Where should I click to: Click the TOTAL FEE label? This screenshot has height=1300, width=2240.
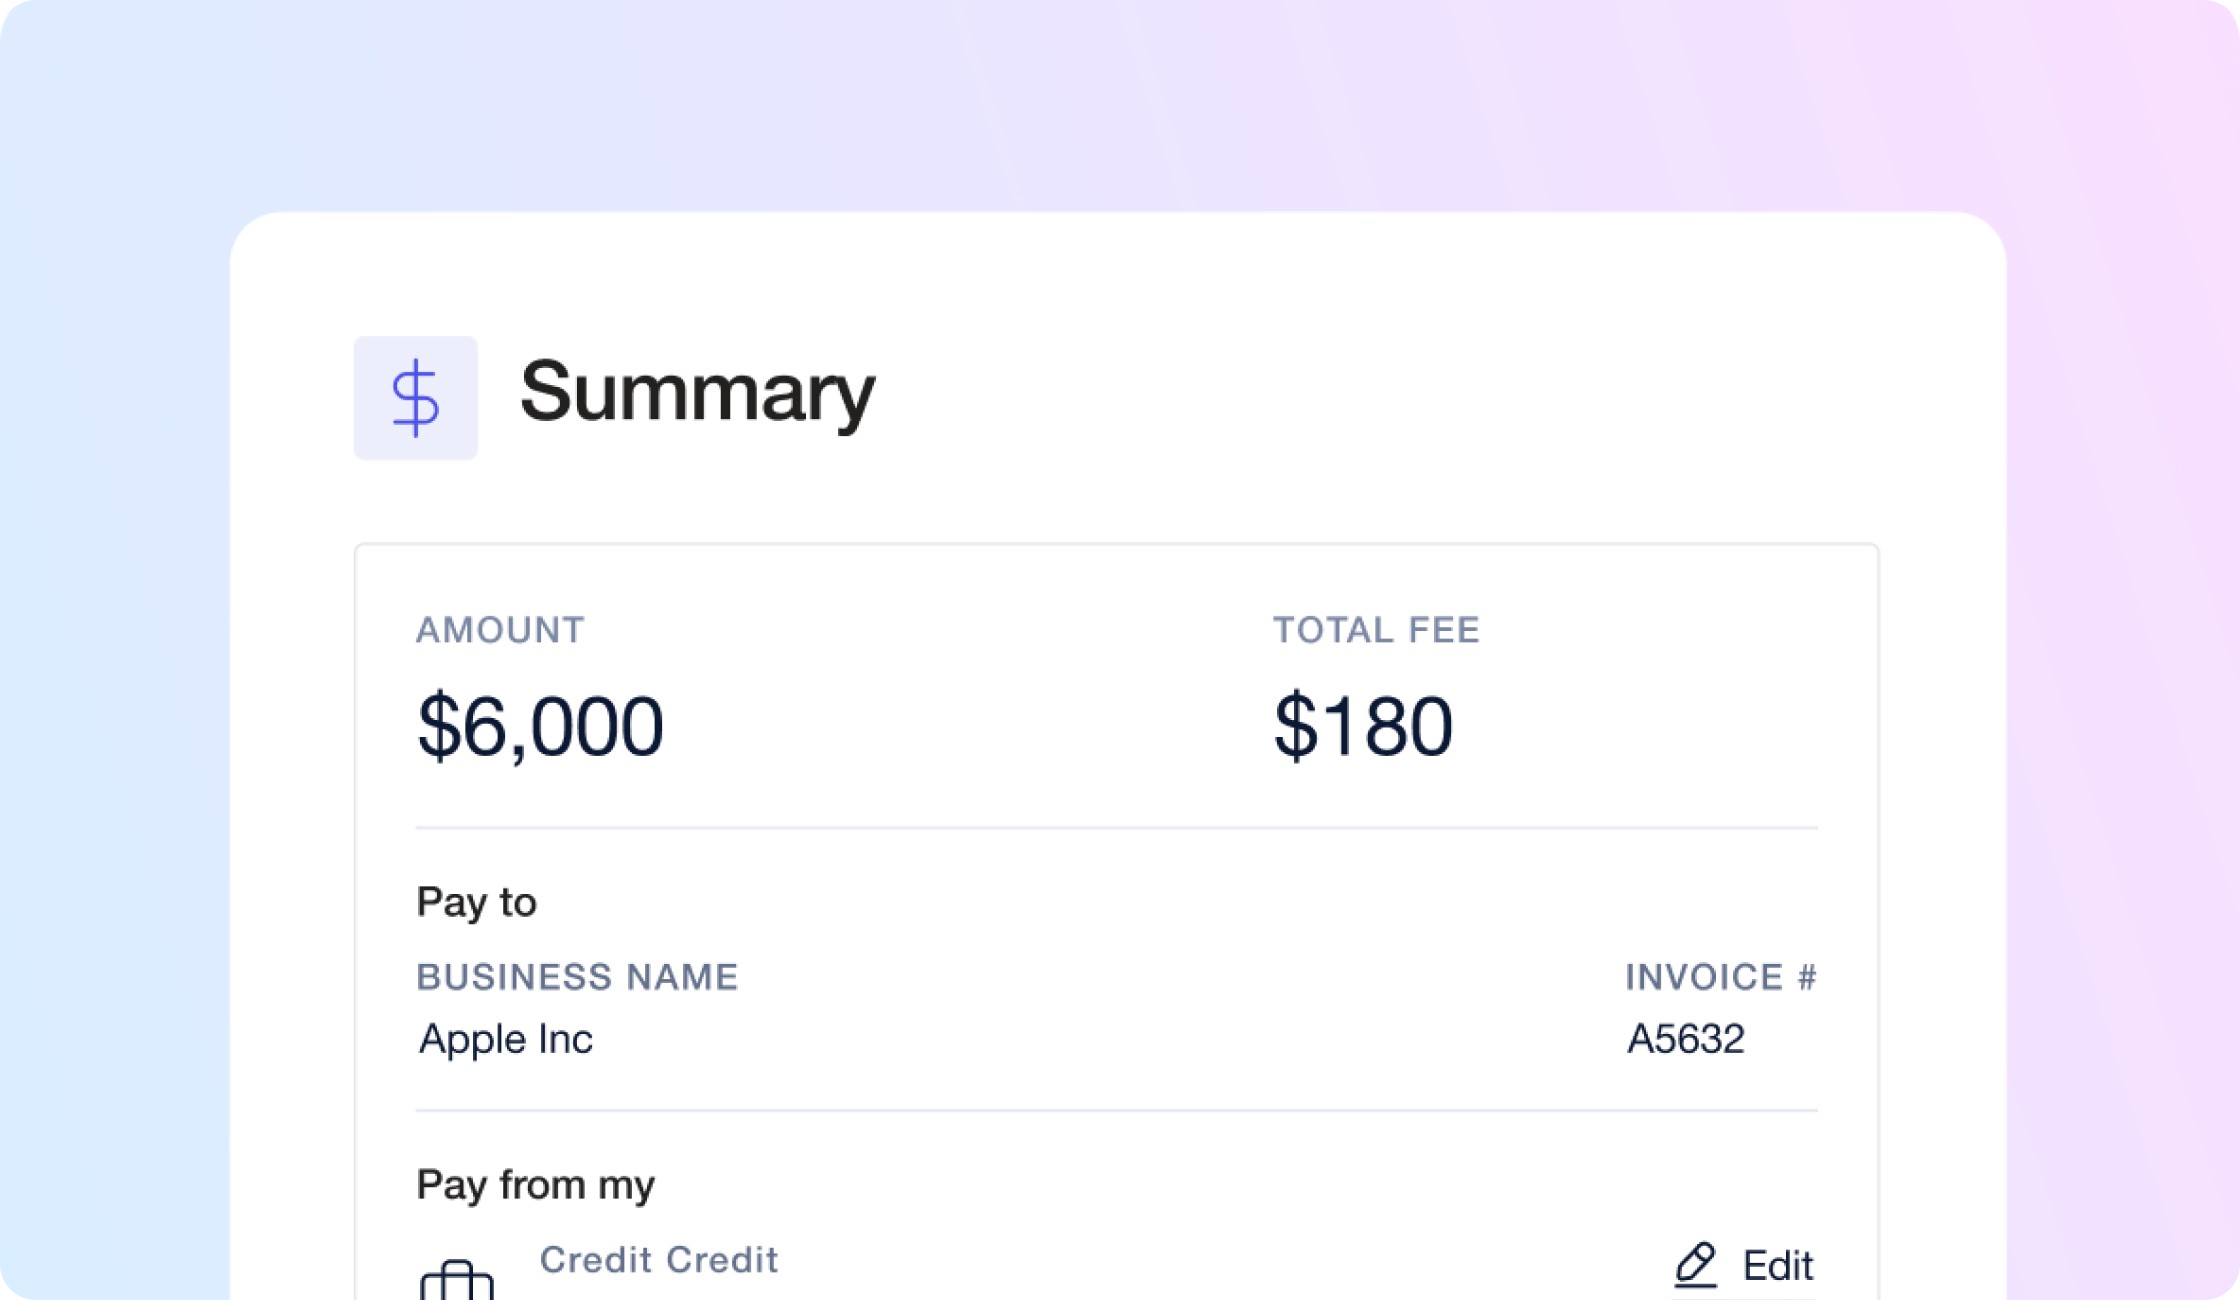tap(1375, 630)
